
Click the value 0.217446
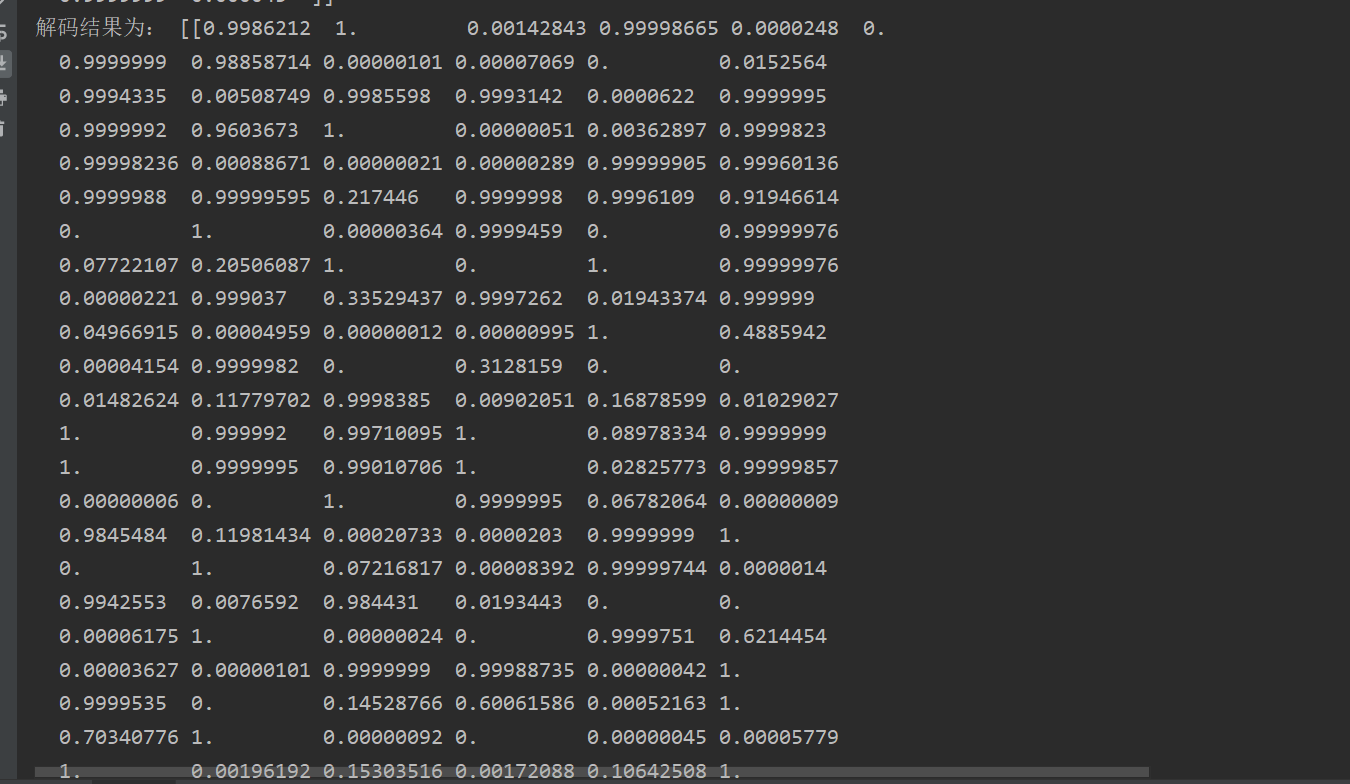click(x=371, y=198)
